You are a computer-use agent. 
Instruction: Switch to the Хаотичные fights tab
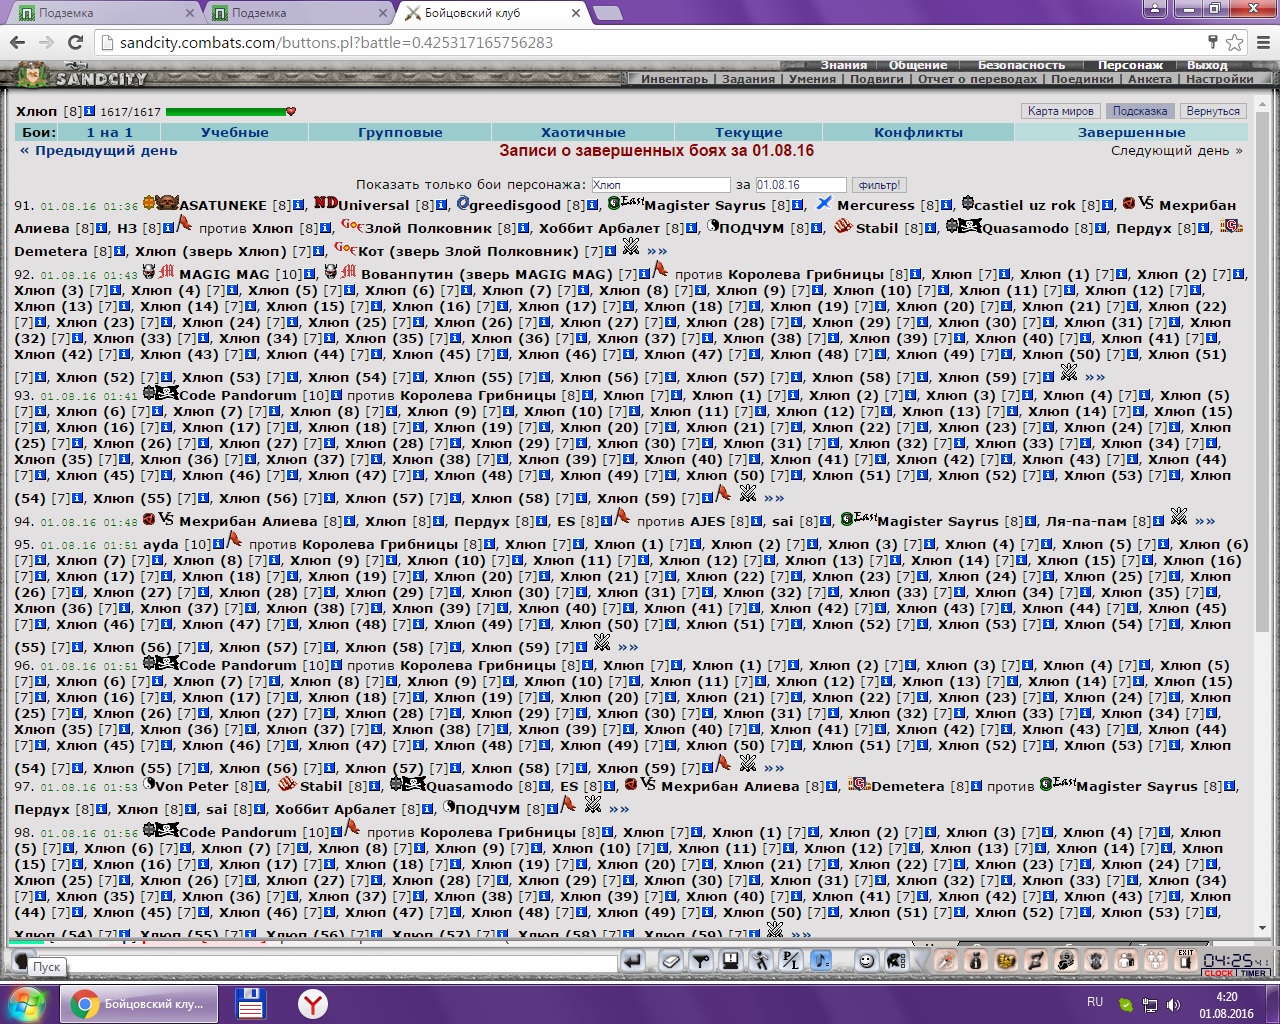583,132
